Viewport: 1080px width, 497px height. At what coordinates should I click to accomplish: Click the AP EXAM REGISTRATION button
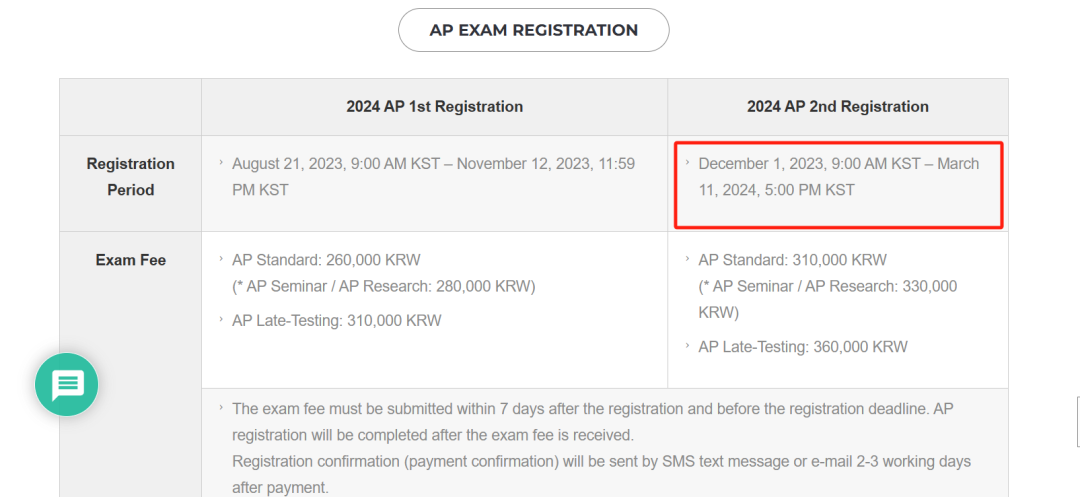tap(533, 30)
